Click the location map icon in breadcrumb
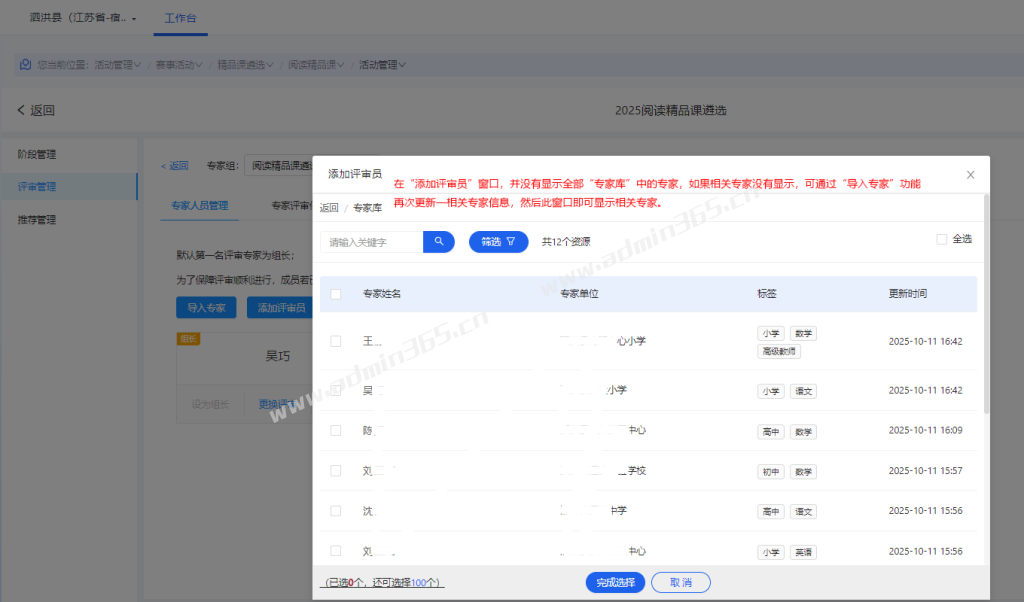This screenshot has width=1024, height=602. coord(25,64)
